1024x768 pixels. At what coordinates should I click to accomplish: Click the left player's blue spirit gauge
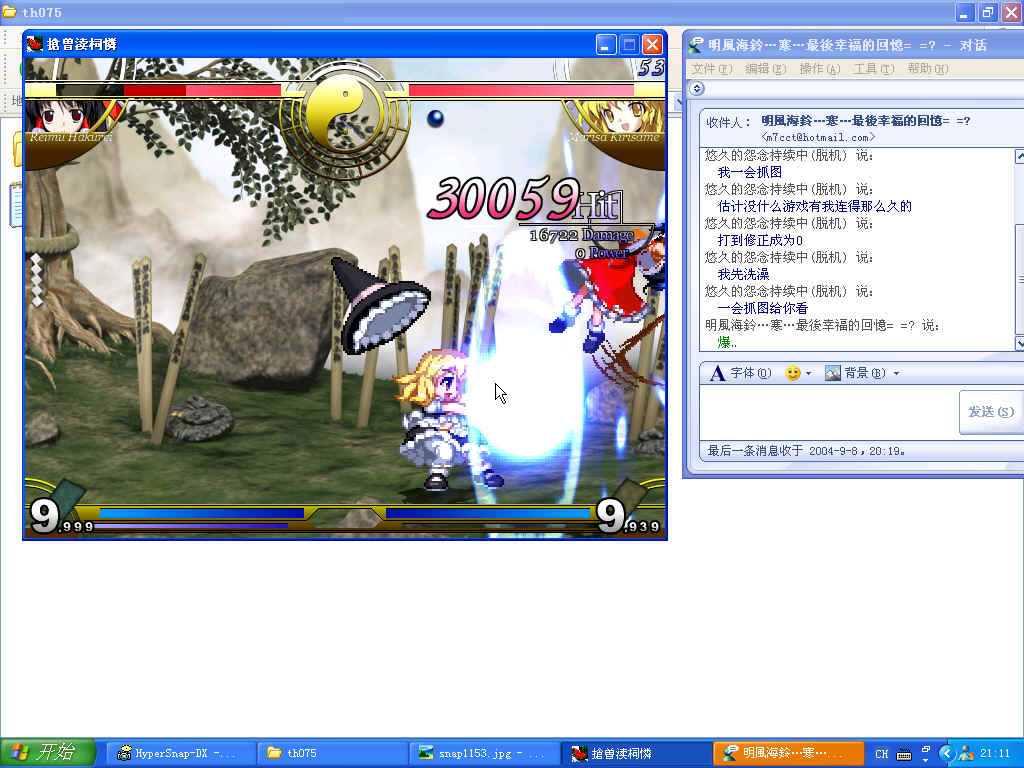point(201,513)
